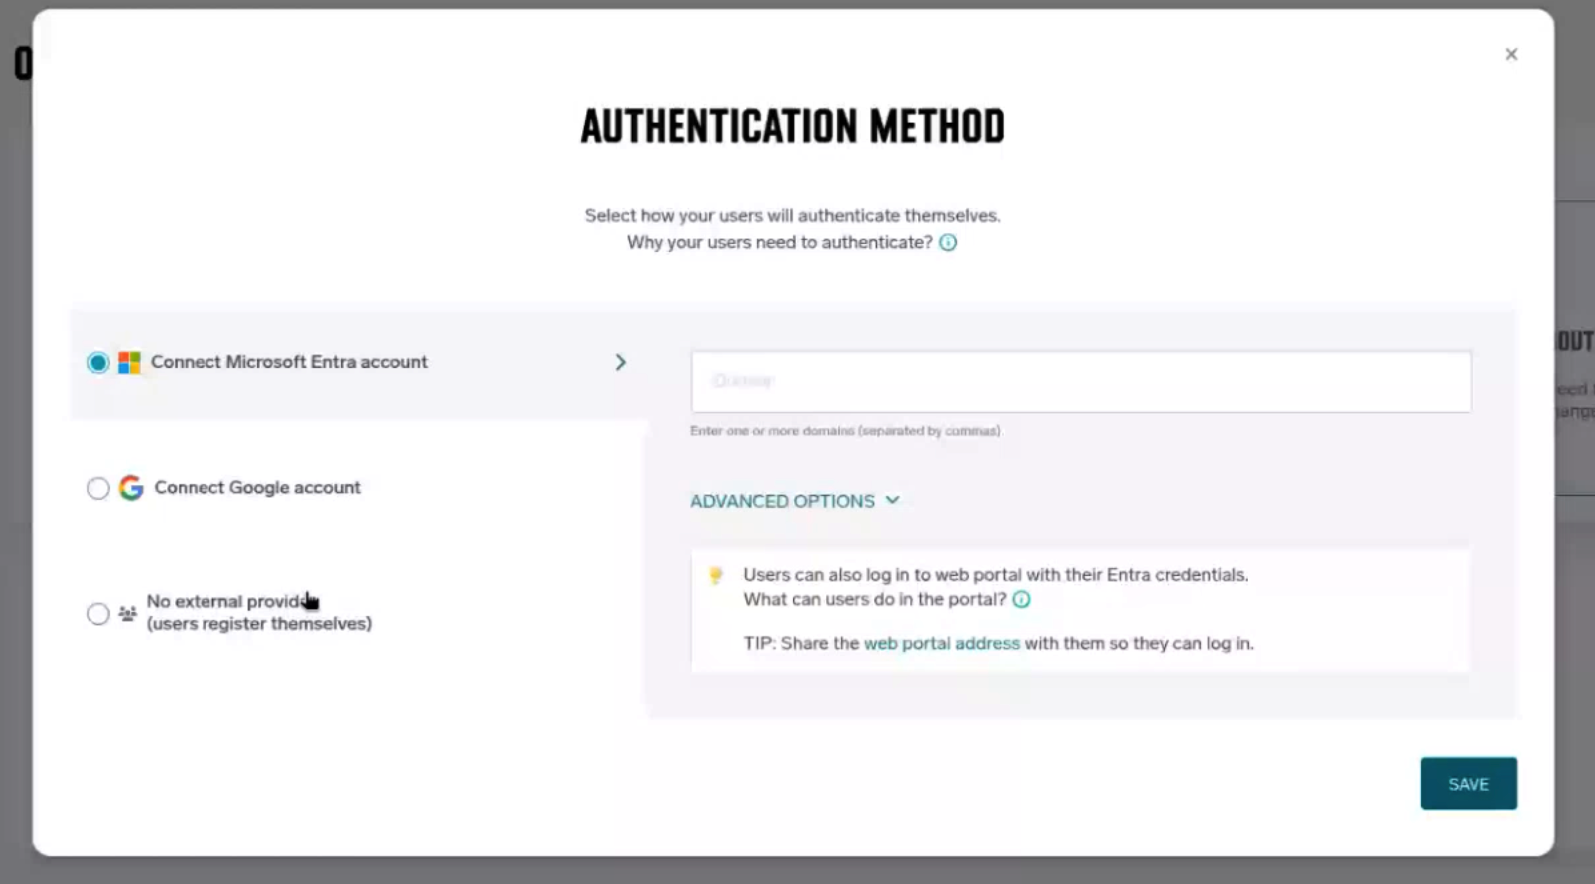Close the Authentication Method dialog

1511,54
